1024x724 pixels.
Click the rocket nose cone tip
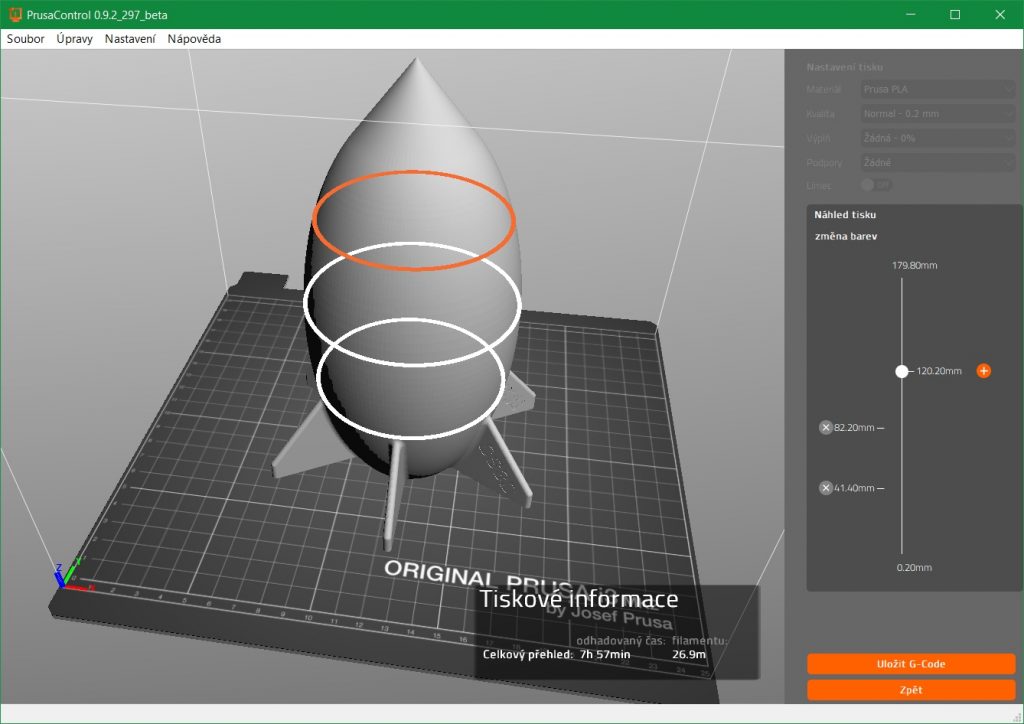[416, 63]
